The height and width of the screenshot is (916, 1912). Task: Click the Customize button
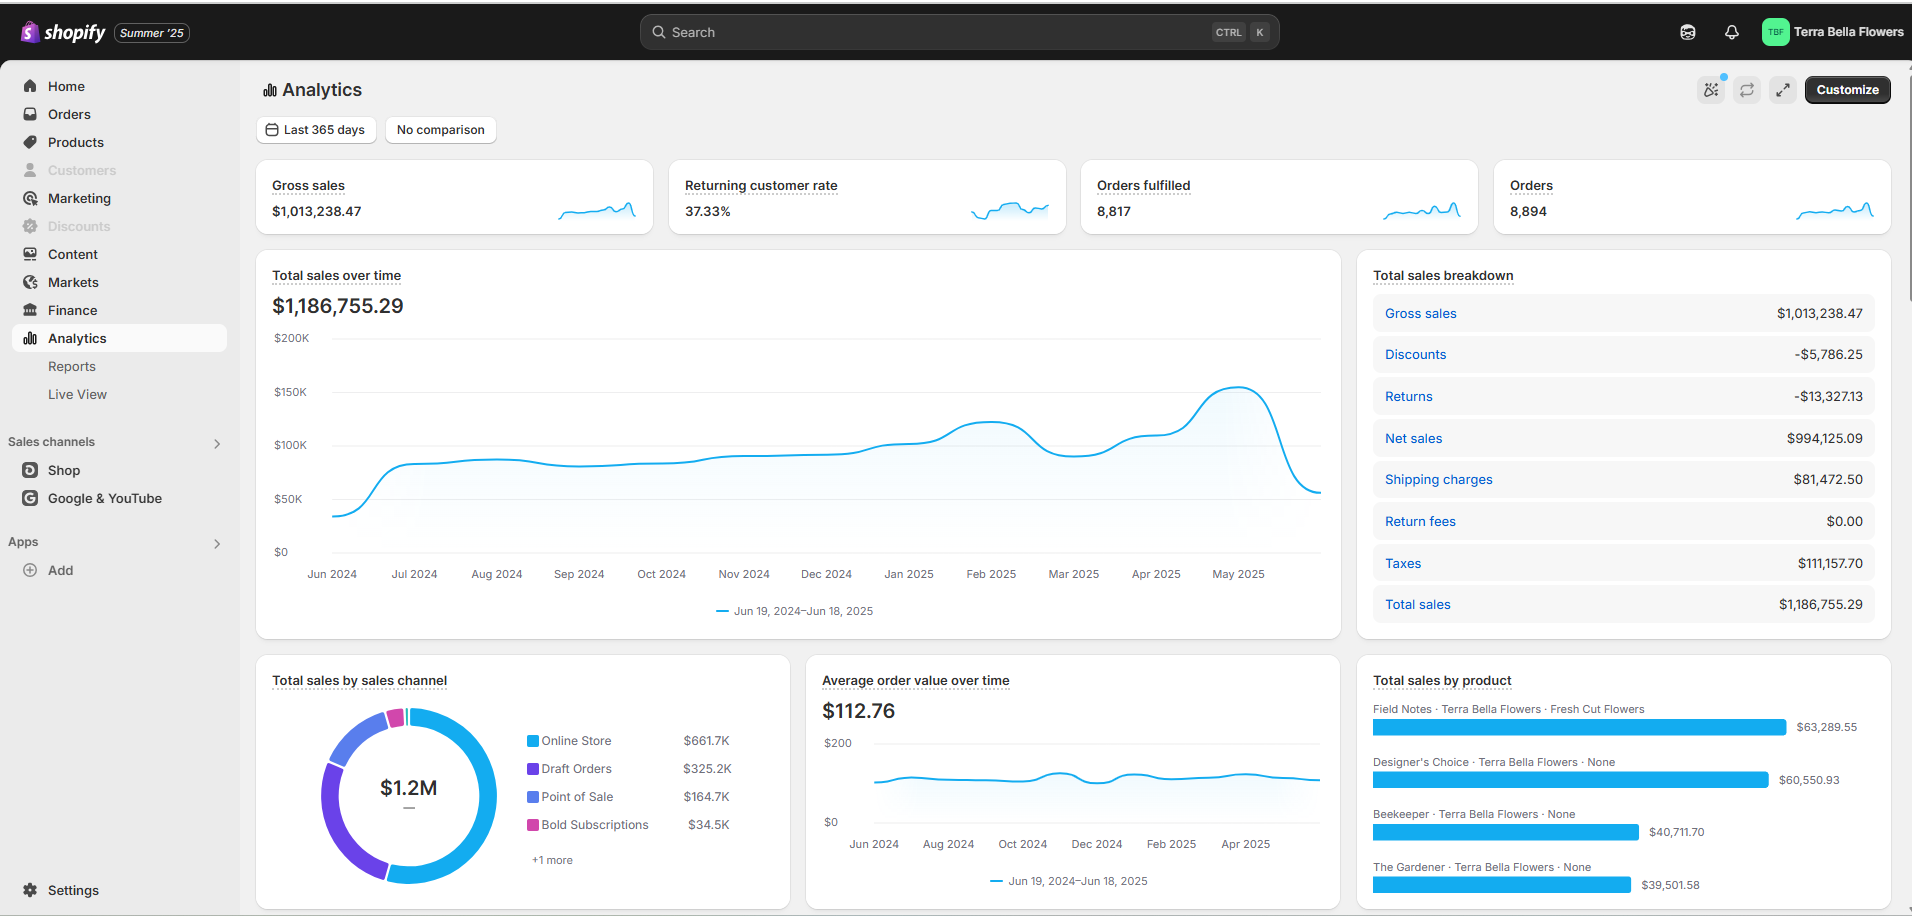1847,90
